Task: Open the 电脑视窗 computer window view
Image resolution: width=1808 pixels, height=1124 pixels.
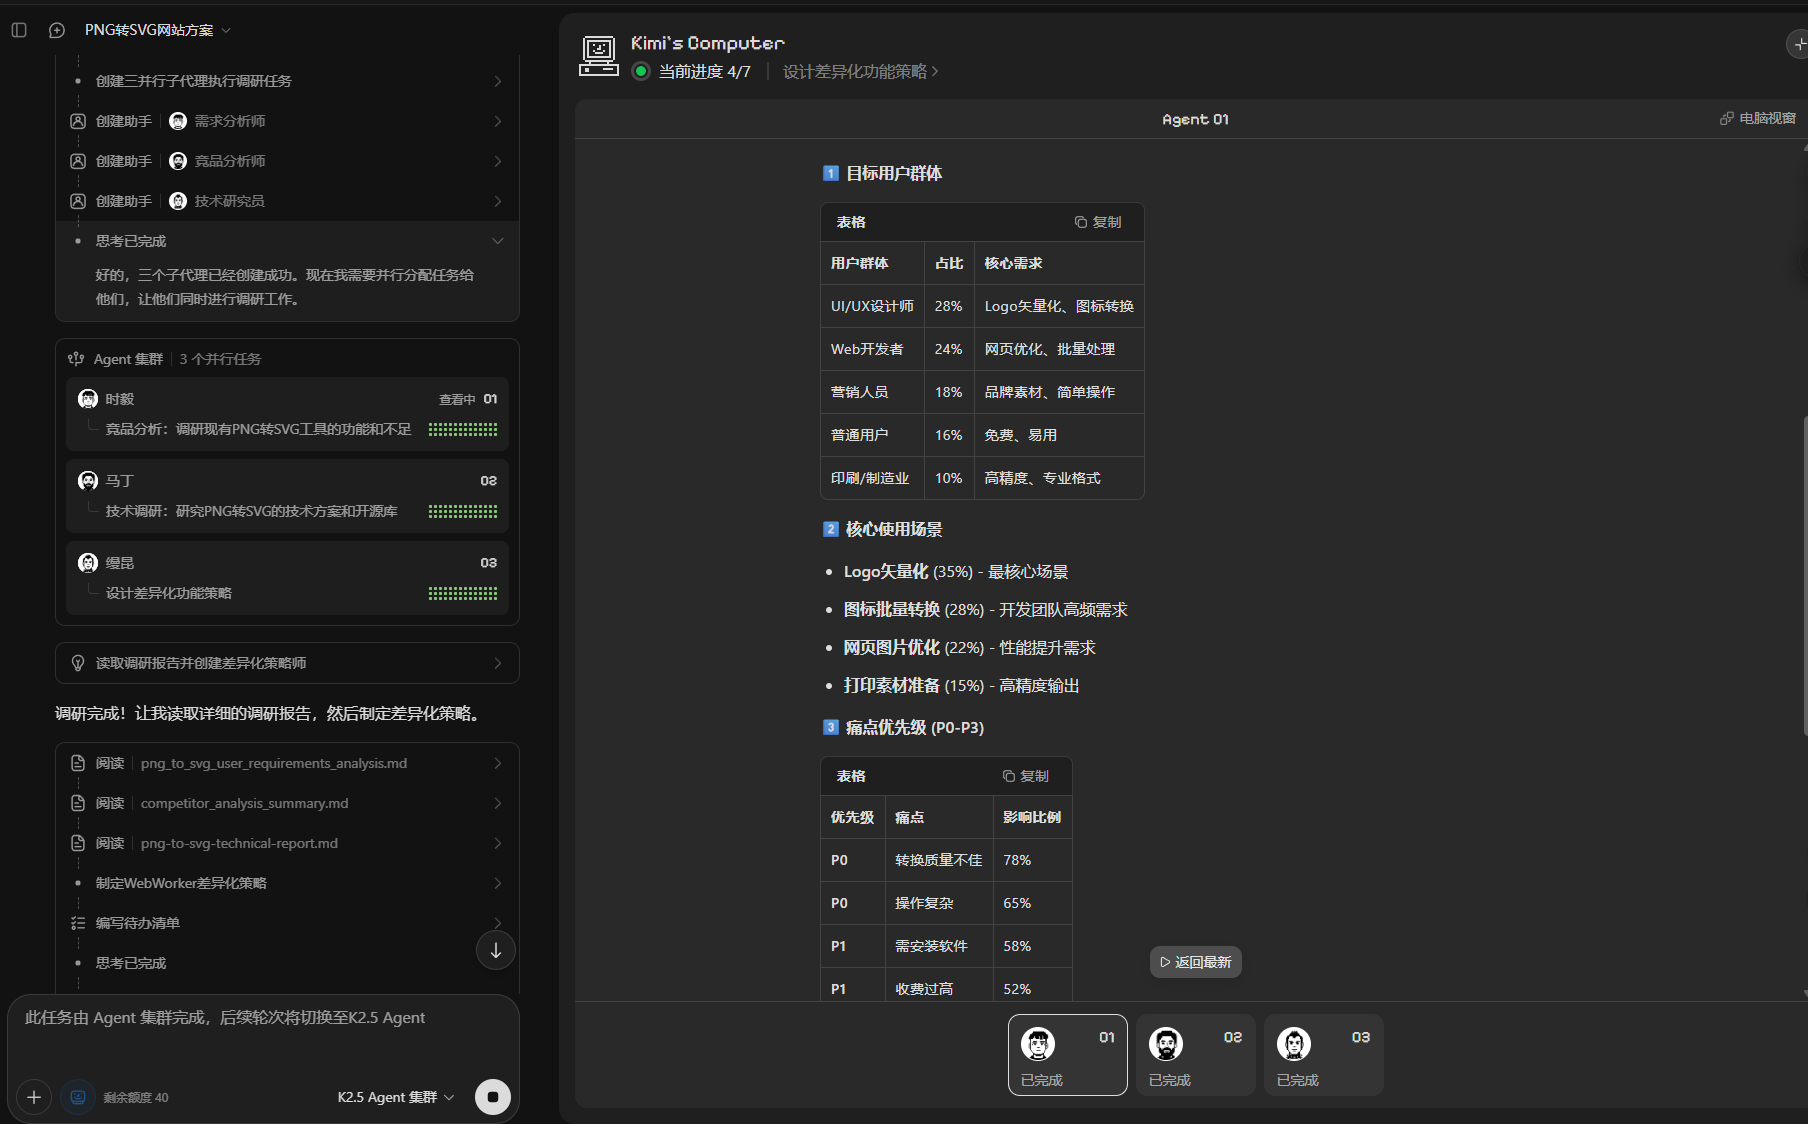Action: click(1758, 118)
